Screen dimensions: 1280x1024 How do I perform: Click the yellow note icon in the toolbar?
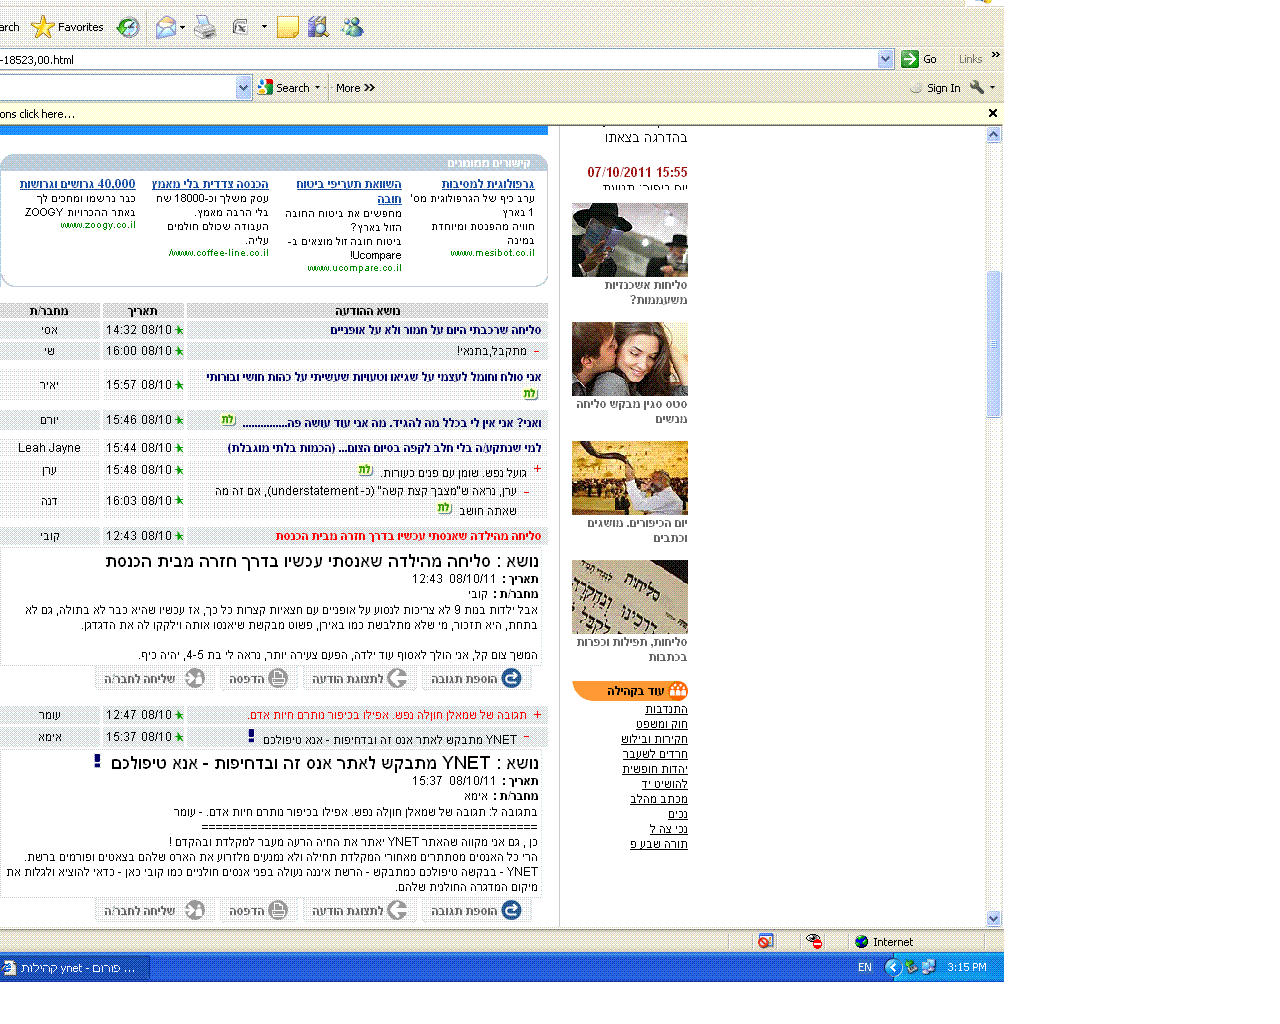288,28
